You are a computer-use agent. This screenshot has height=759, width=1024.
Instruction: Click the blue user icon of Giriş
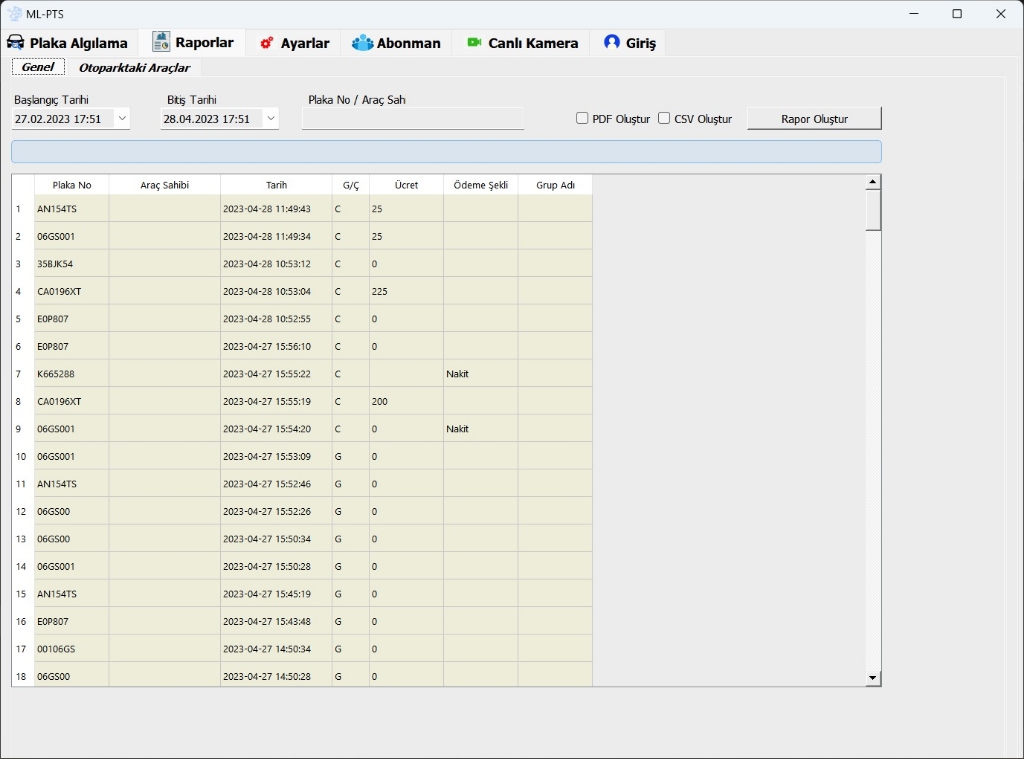(x=611, y=42)
